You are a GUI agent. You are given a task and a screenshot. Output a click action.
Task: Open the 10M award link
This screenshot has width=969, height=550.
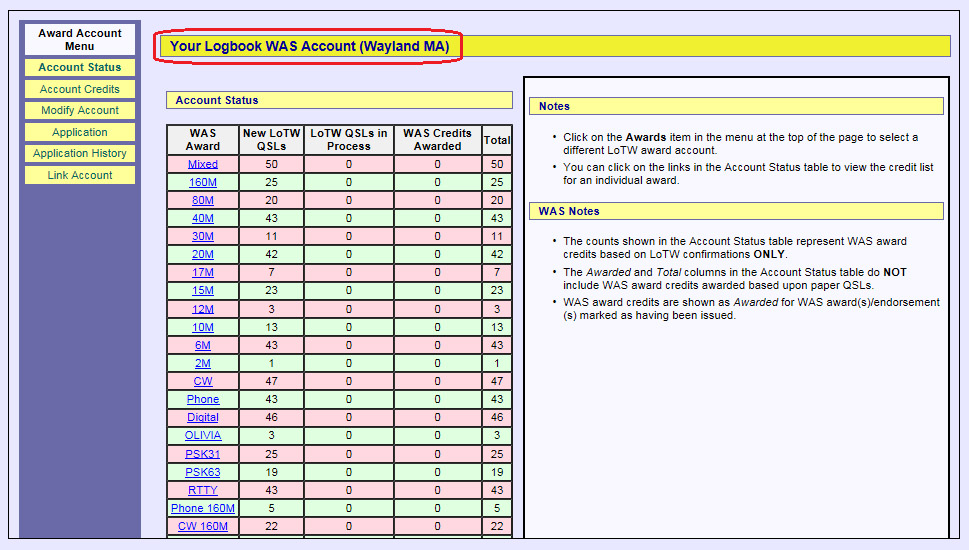pyautogui.click(x=203, y=327)
